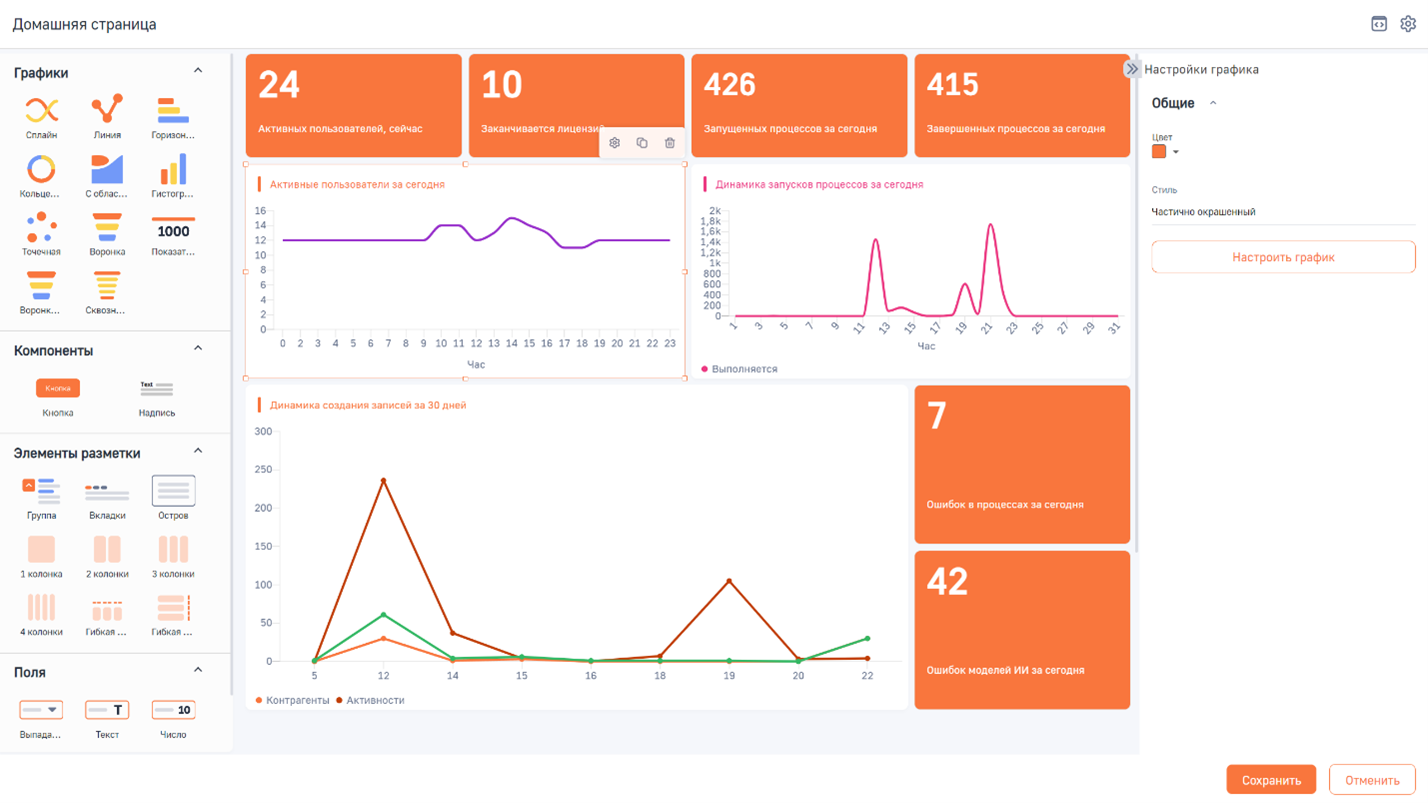Select the 10 Заканчивается лицензия card
The width and height of the screenshot is (1428, 803).
577,105
